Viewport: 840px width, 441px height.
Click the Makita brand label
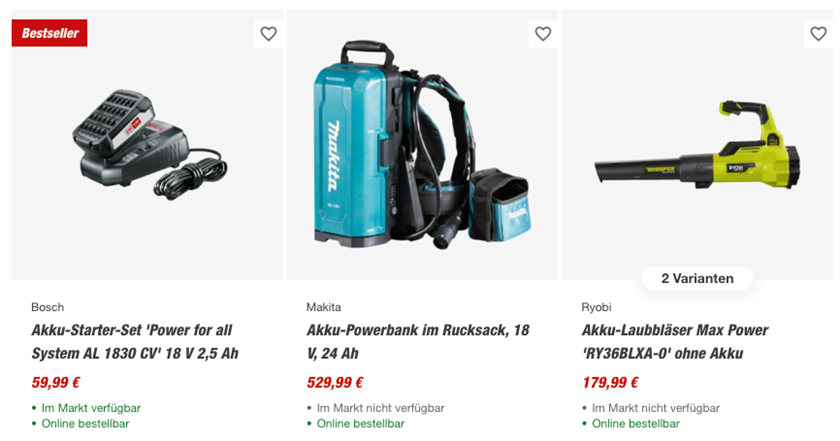point(324,307)
